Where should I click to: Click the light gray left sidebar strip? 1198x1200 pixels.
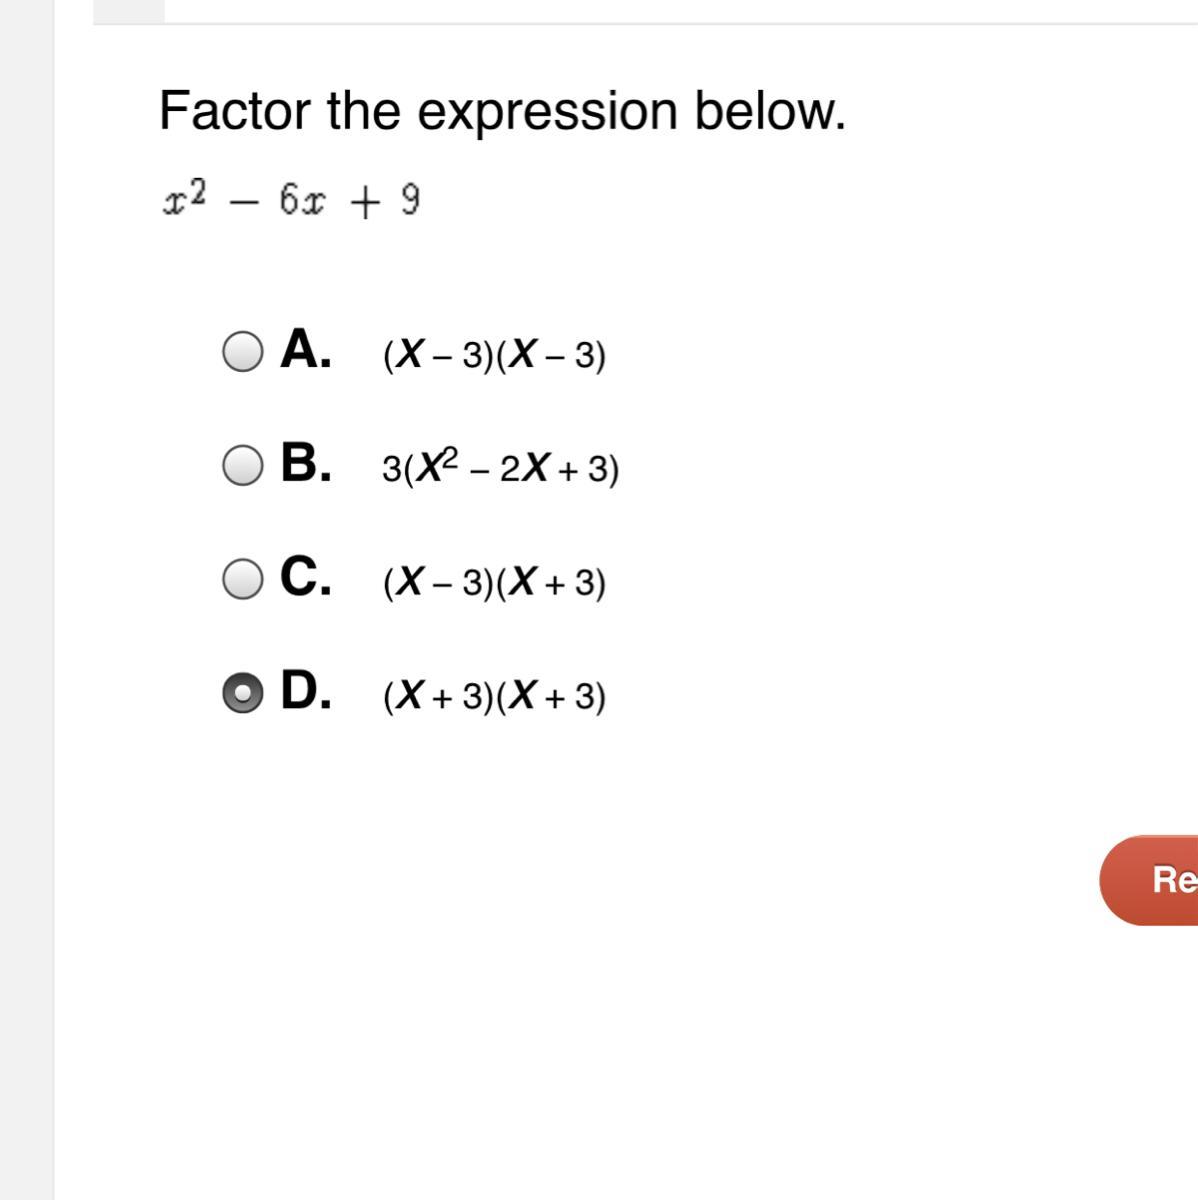(27, 600)
